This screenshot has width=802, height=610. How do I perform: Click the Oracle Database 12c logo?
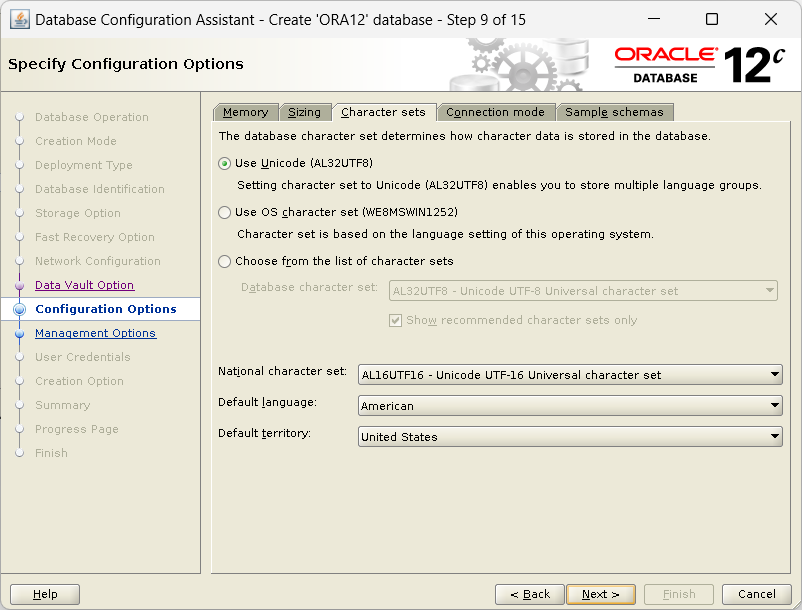[700, 65]
